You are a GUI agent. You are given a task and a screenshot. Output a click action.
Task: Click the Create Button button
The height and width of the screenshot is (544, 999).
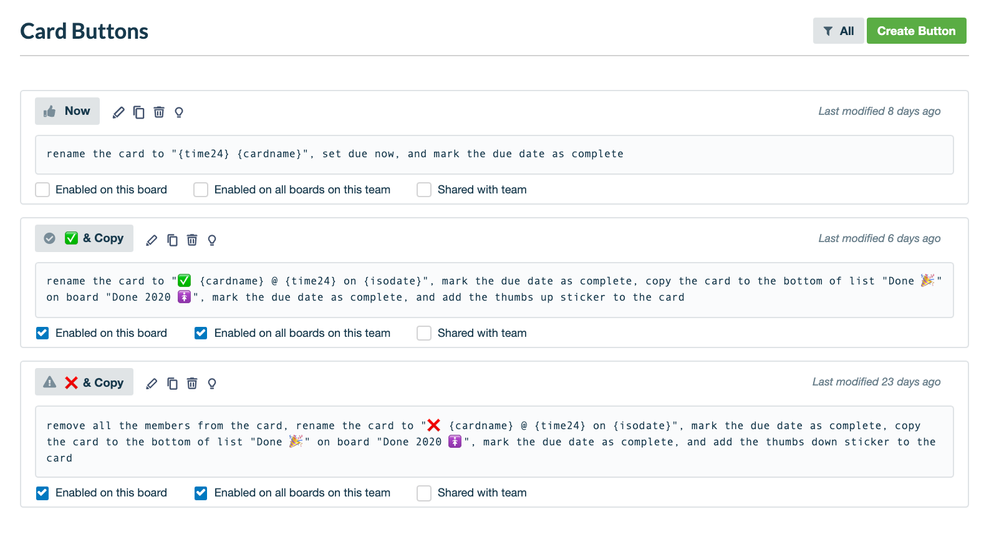916,31
